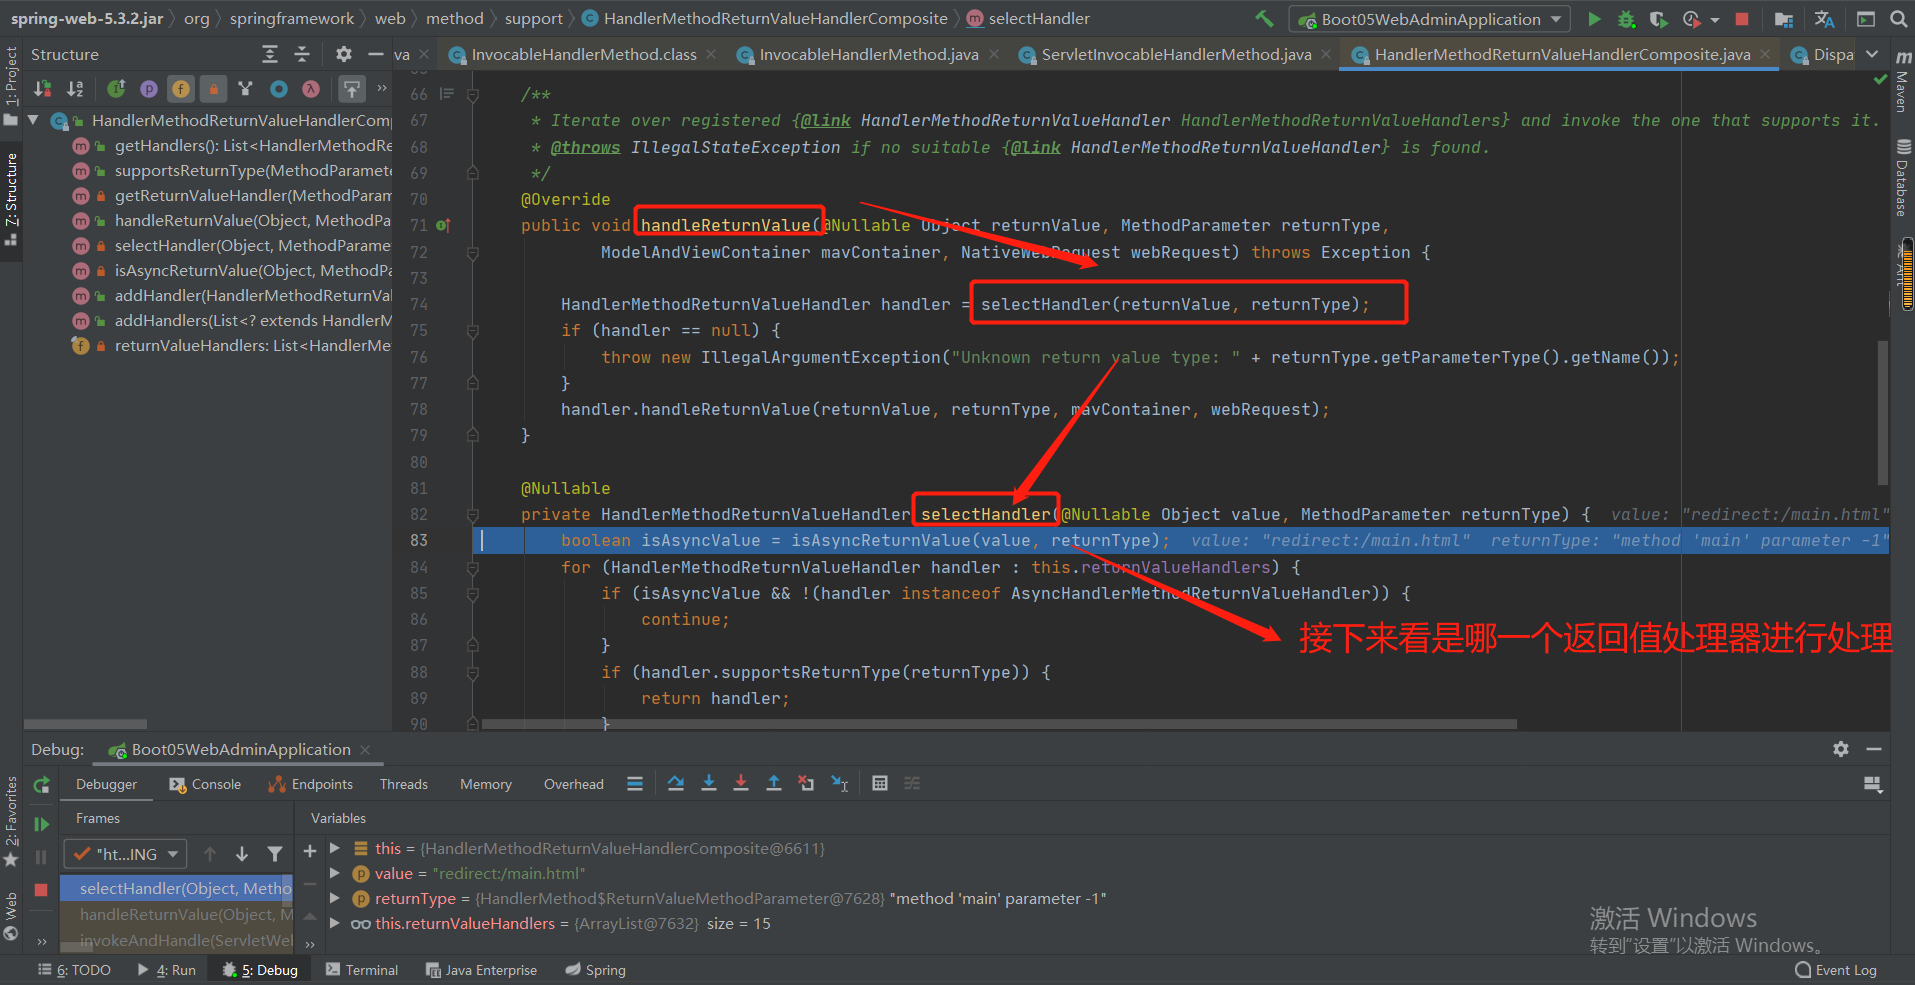Open the Console tab in debugger
Viewport: 1915px width, 985px height.
pyautogui.click(x=205, y=784)
